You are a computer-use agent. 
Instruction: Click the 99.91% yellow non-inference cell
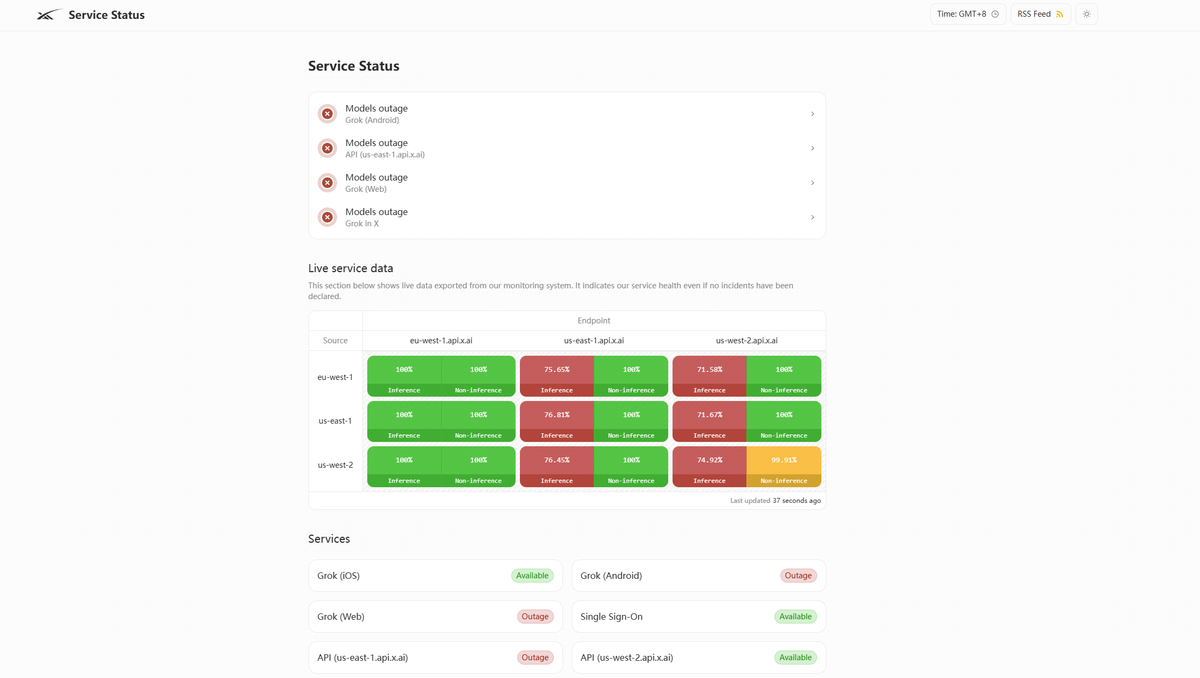click(784, 467)
